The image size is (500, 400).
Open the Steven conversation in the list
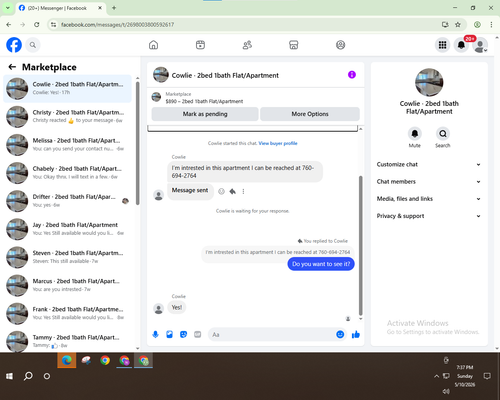pos(67,257)
